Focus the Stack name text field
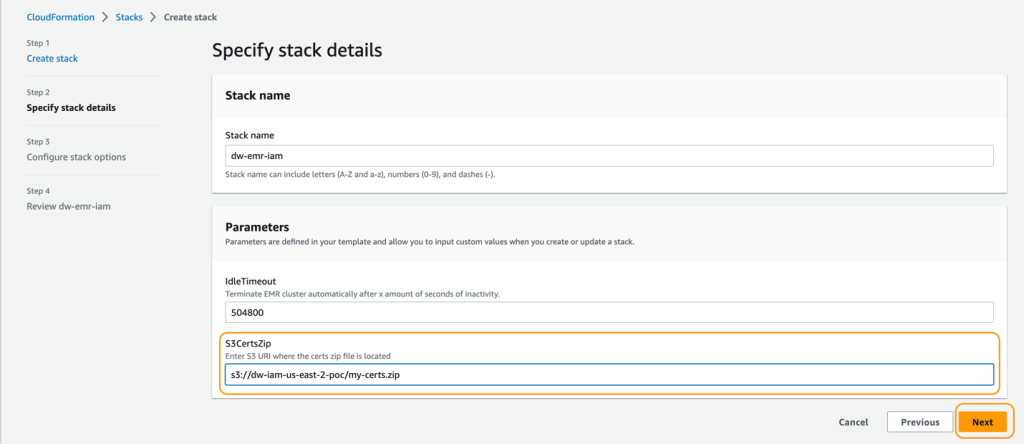 click(x=609, y=156)
